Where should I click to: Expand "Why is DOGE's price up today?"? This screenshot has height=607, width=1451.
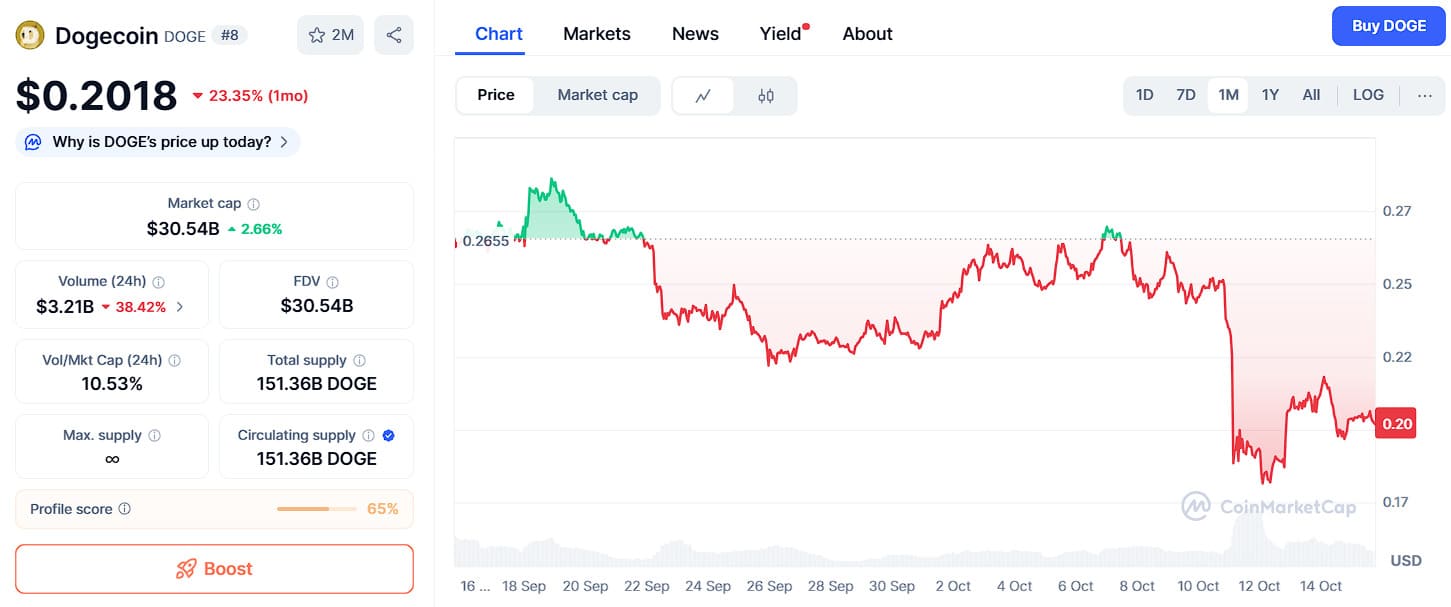click(x=158, y=142)
